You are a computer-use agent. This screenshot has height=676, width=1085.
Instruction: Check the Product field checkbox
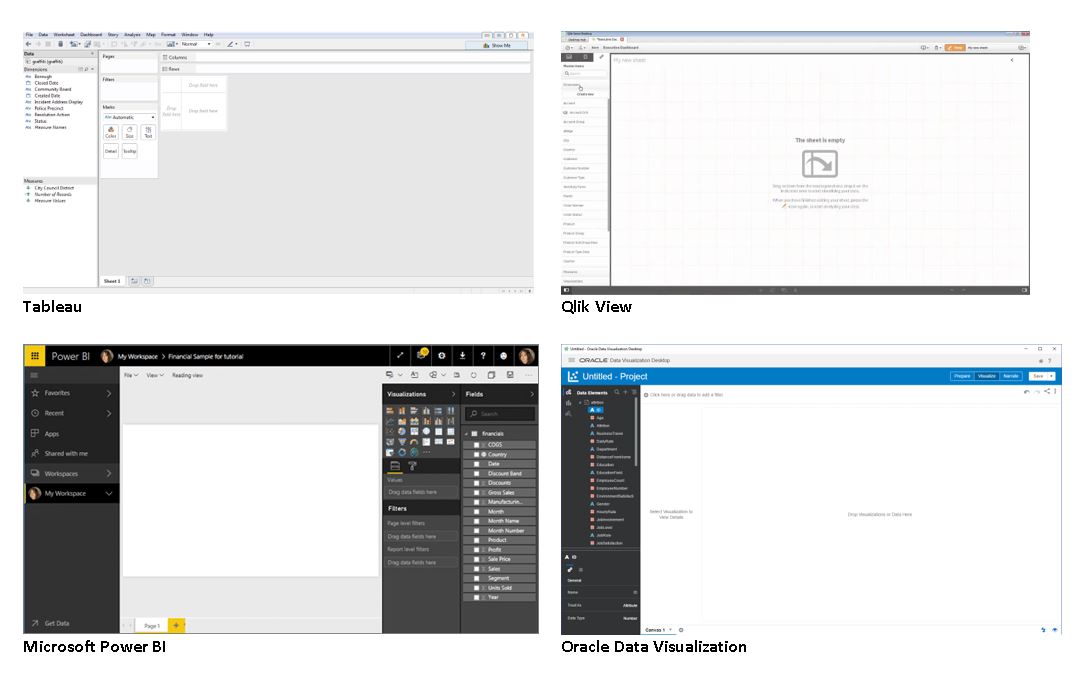click(476, 540)
